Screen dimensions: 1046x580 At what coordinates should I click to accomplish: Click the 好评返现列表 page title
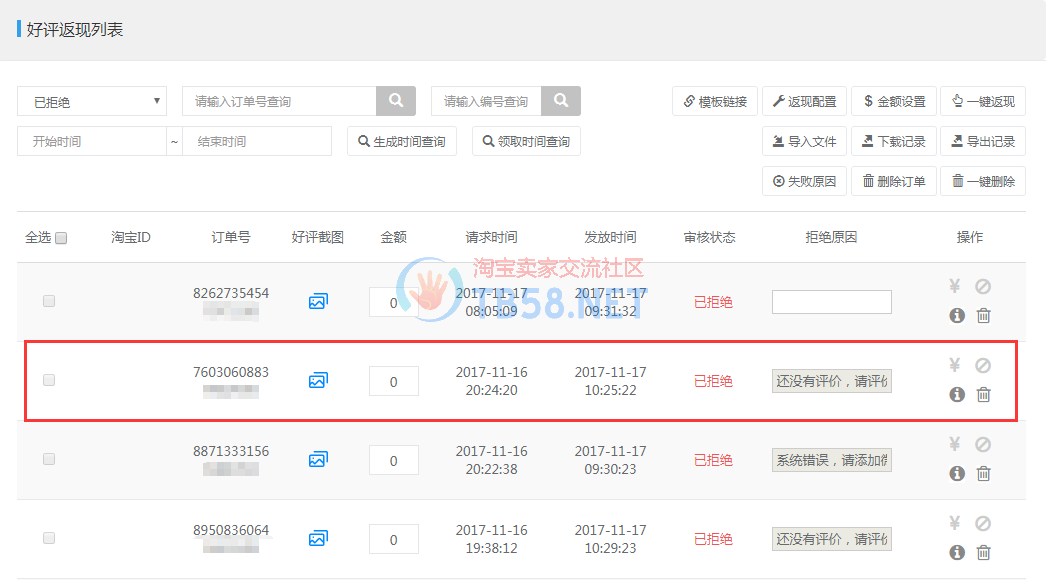point(75,29)
